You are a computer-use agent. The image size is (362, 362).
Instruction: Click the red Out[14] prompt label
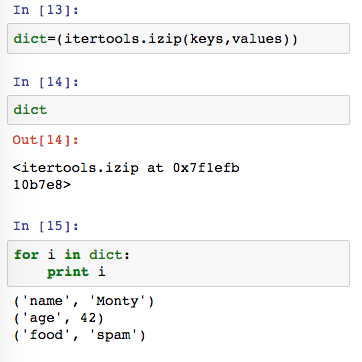tap(46, 140)
